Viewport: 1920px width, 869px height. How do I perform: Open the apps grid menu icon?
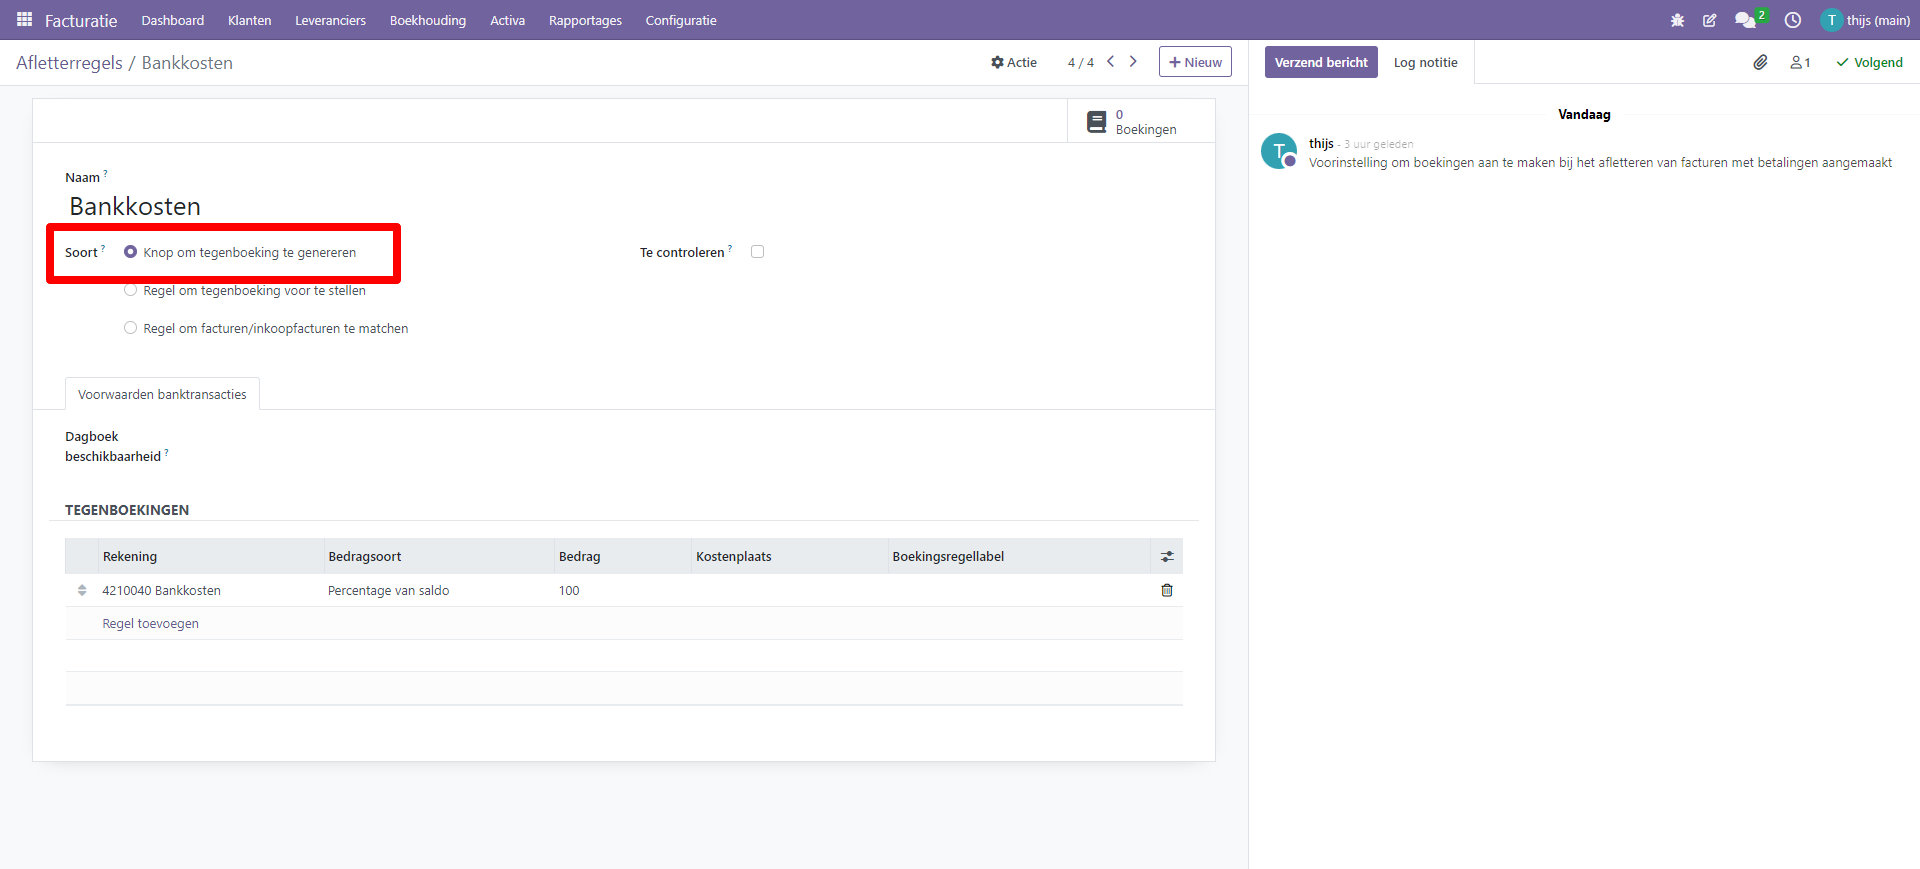pyautogui.click(x=24, y=20)
